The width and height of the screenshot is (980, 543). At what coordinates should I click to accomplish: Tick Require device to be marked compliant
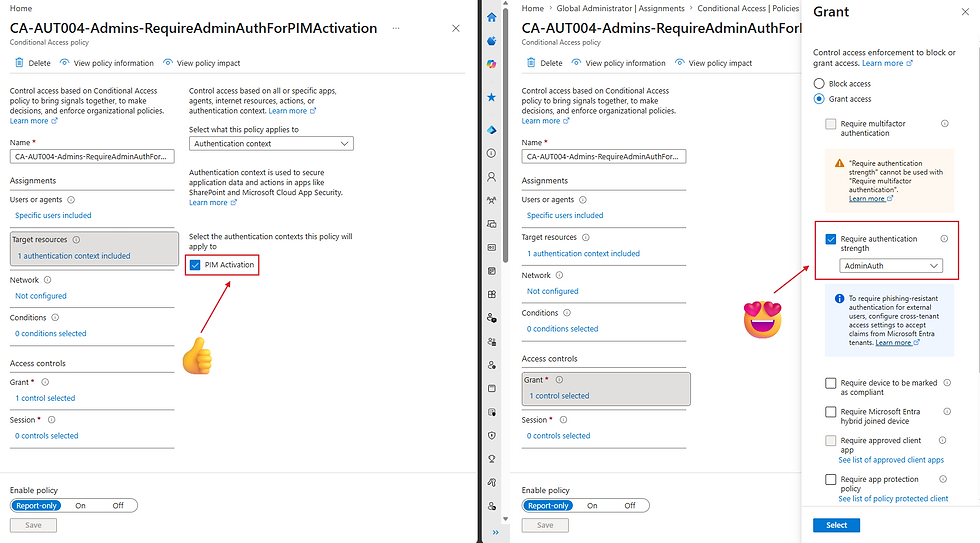coord(831,383)
